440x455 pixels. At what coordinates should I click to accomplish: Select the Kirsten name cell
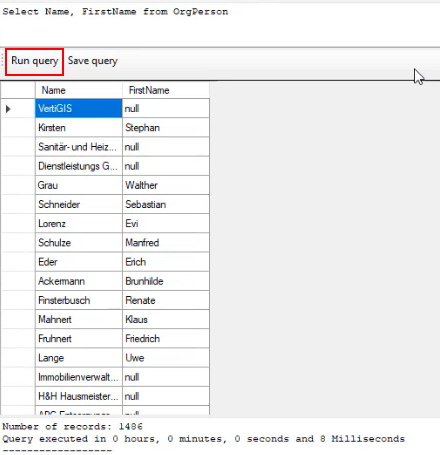pos(79,128)
